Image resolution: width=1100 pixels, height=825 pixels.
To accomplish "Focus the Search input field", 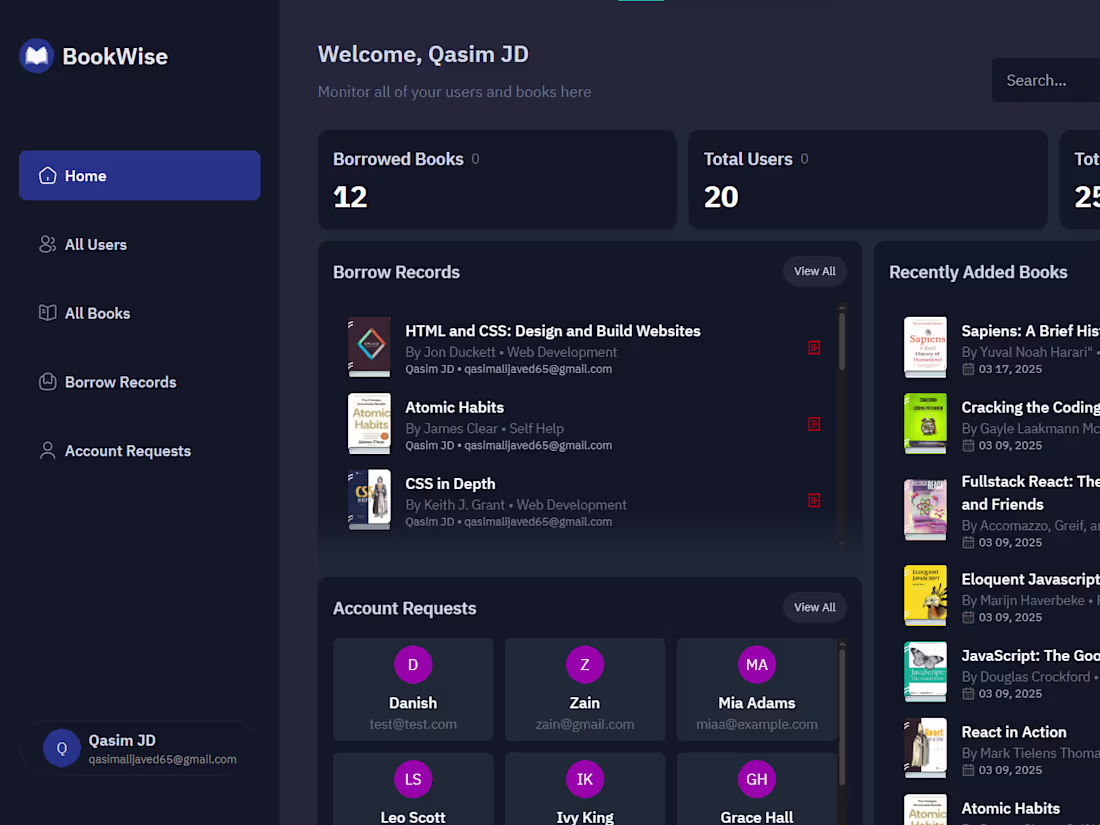I will [x=1046, y=80].
